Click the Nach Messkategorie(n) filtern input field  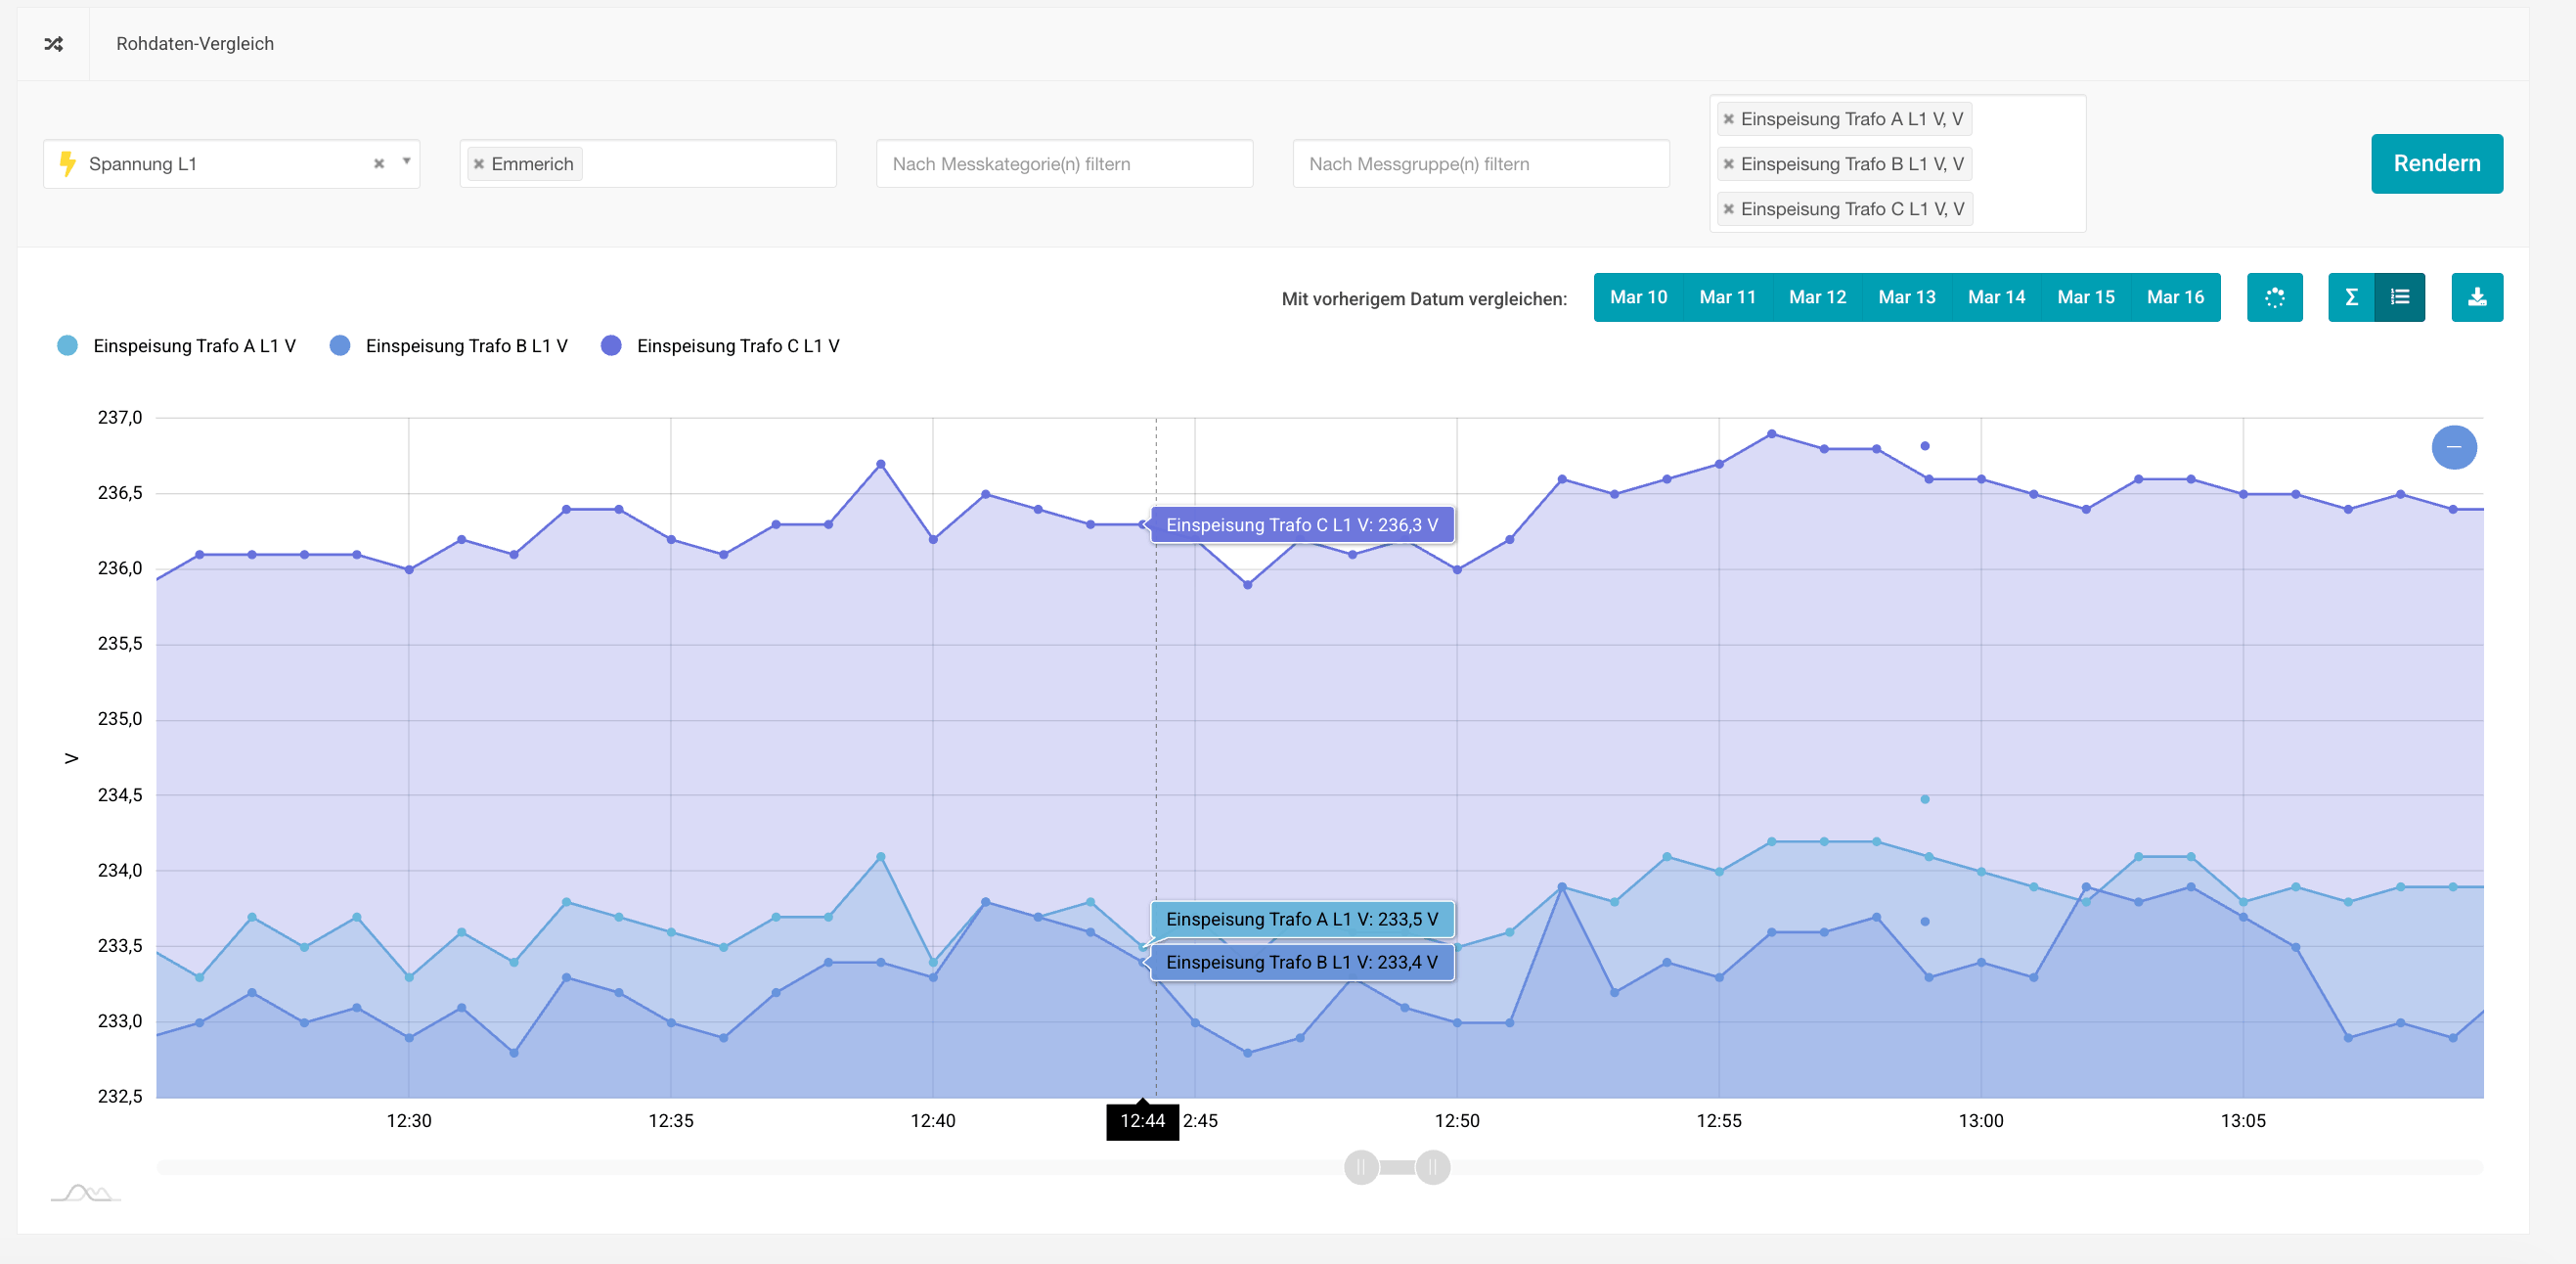click(1063, 163)
